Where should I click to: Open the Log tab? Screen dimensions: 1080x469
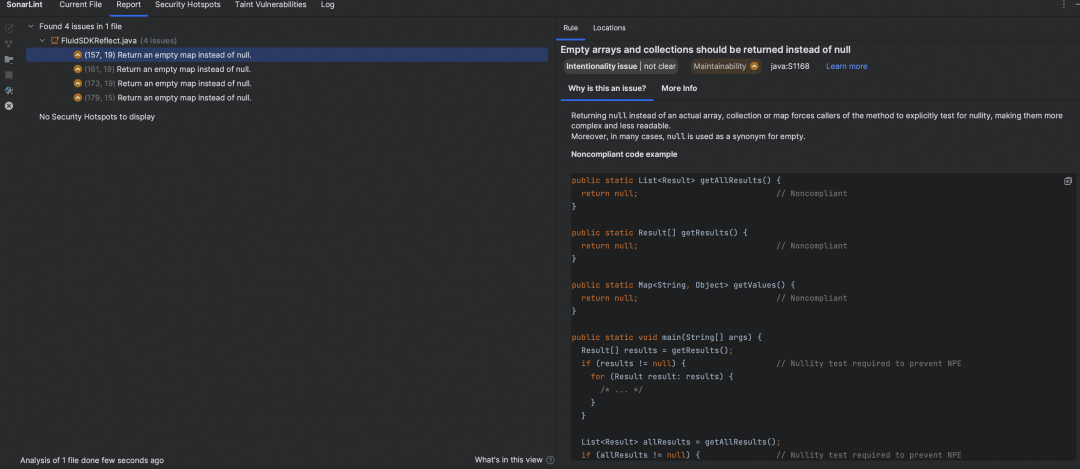coord(328,5)
